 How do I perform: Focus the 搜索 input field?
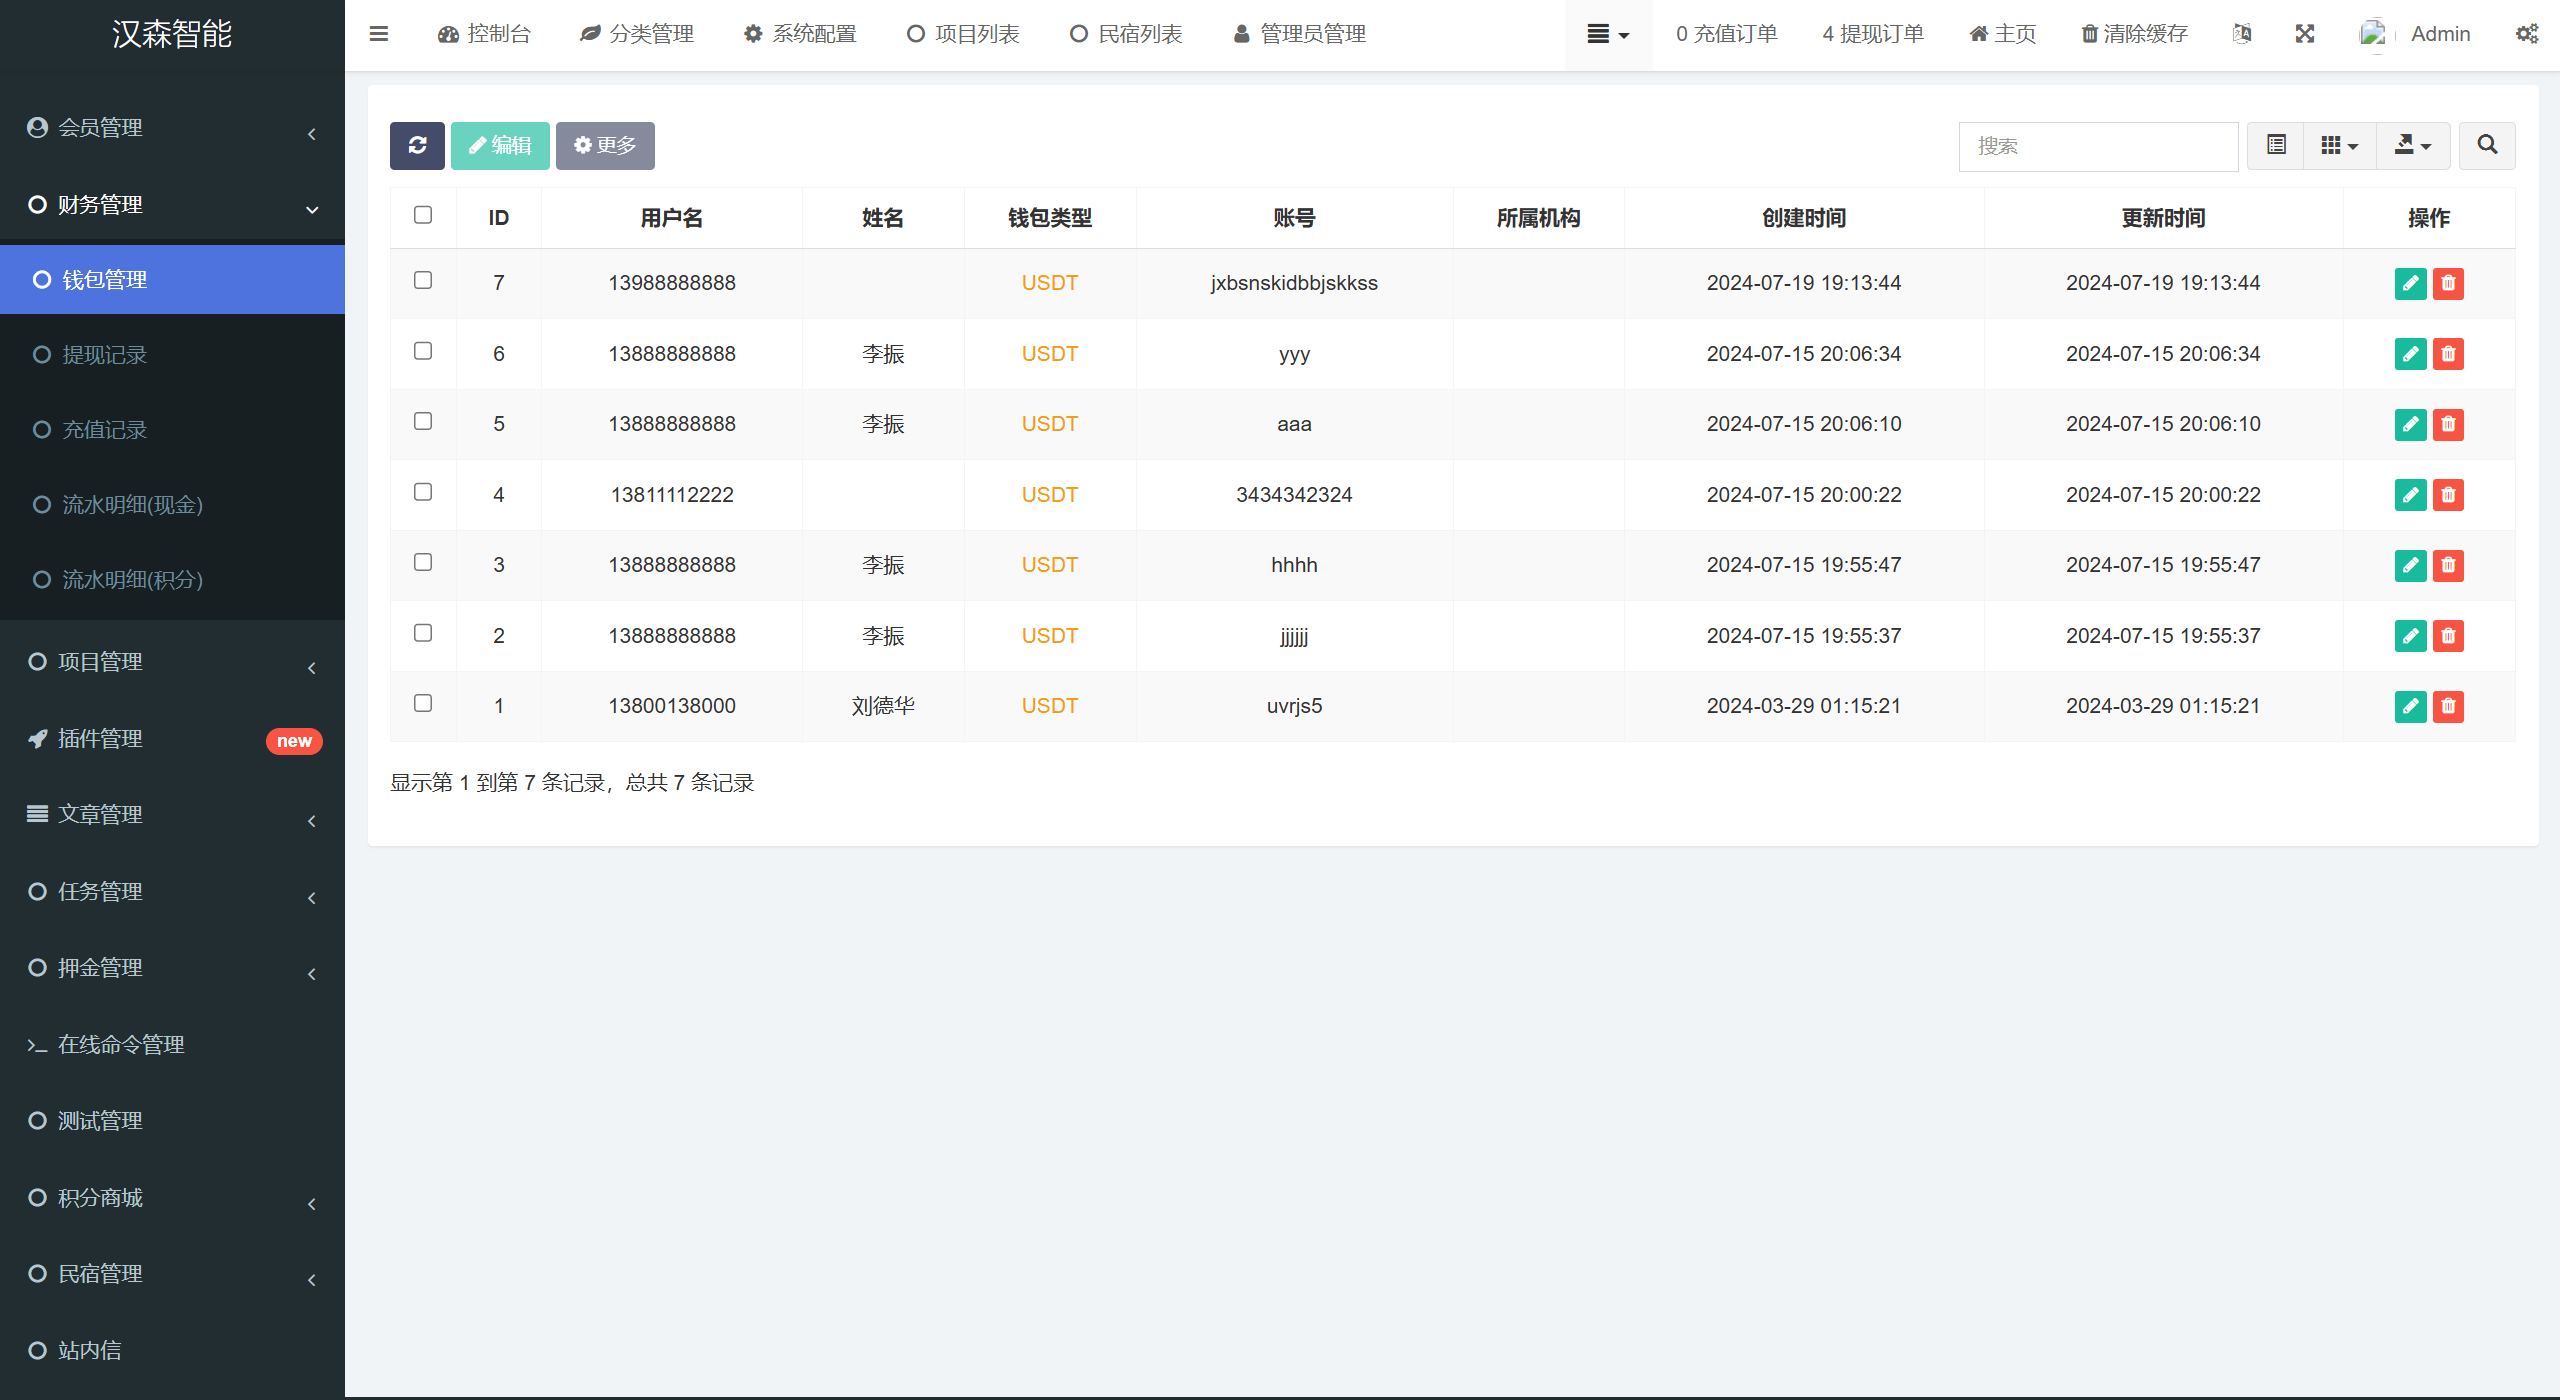[2097, 146]
